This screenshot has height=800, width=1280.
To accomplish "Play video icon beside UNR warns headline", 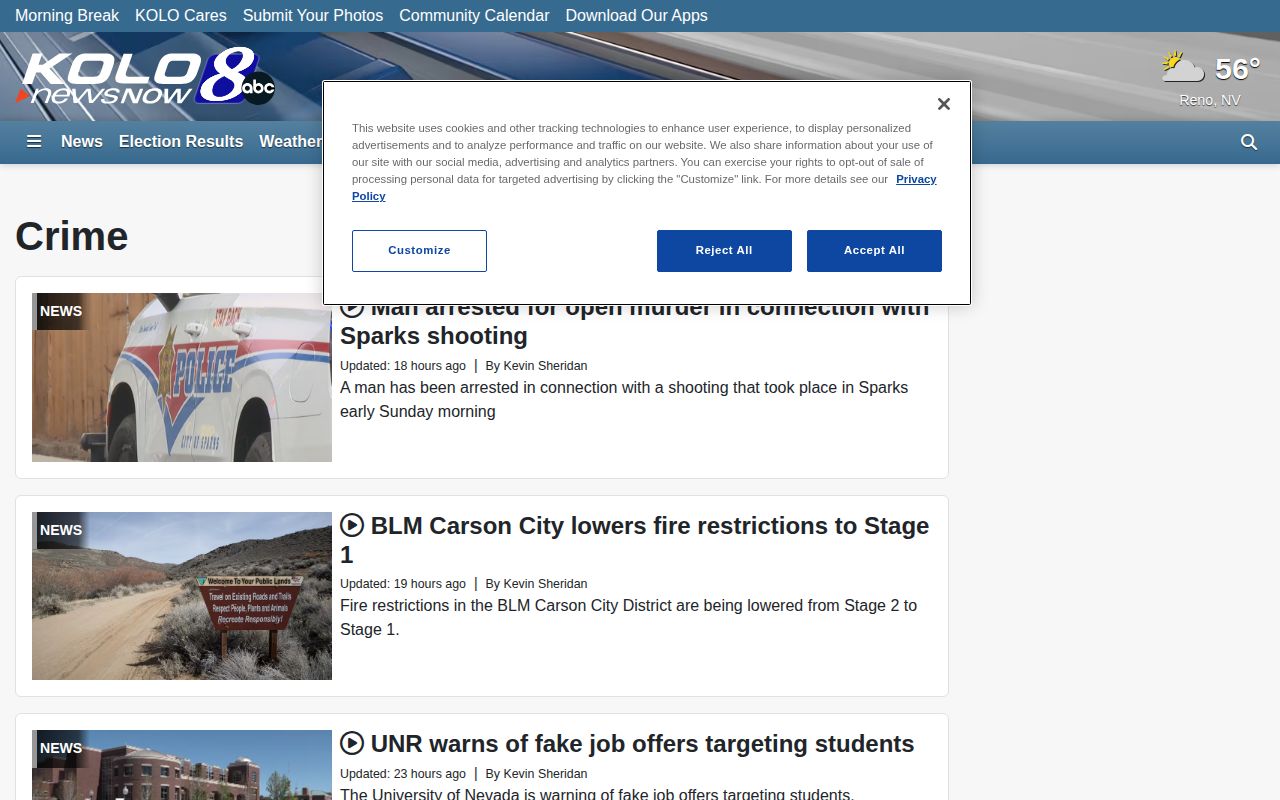I will coord(352,743).
